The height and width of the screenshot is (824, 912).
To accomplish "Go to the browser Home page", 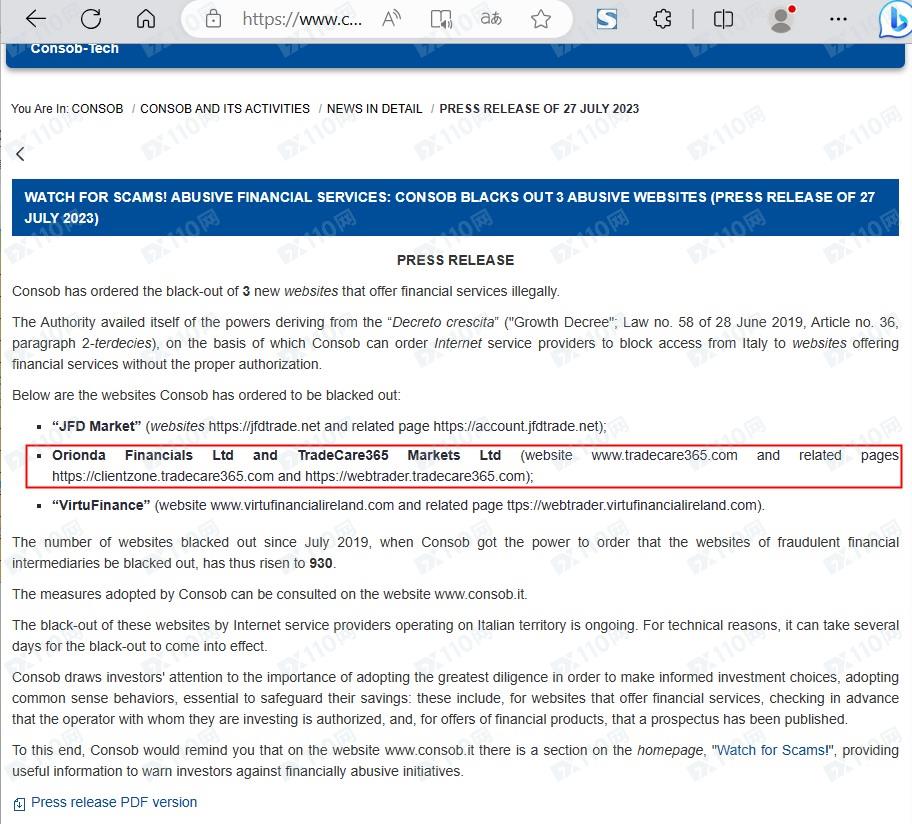I will [146, 19].
